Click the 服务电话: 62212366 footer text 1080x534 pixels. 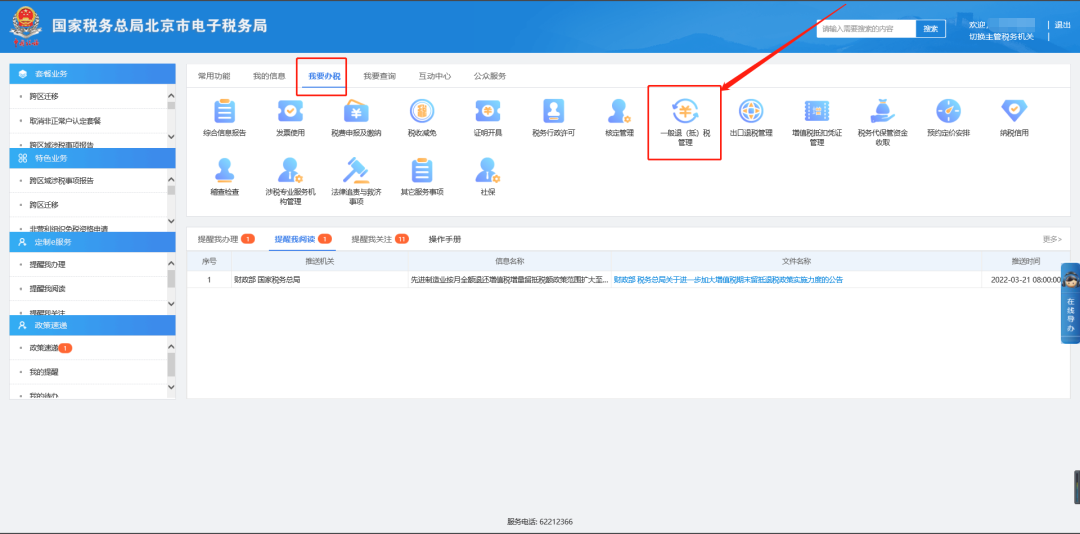[540, 522]
